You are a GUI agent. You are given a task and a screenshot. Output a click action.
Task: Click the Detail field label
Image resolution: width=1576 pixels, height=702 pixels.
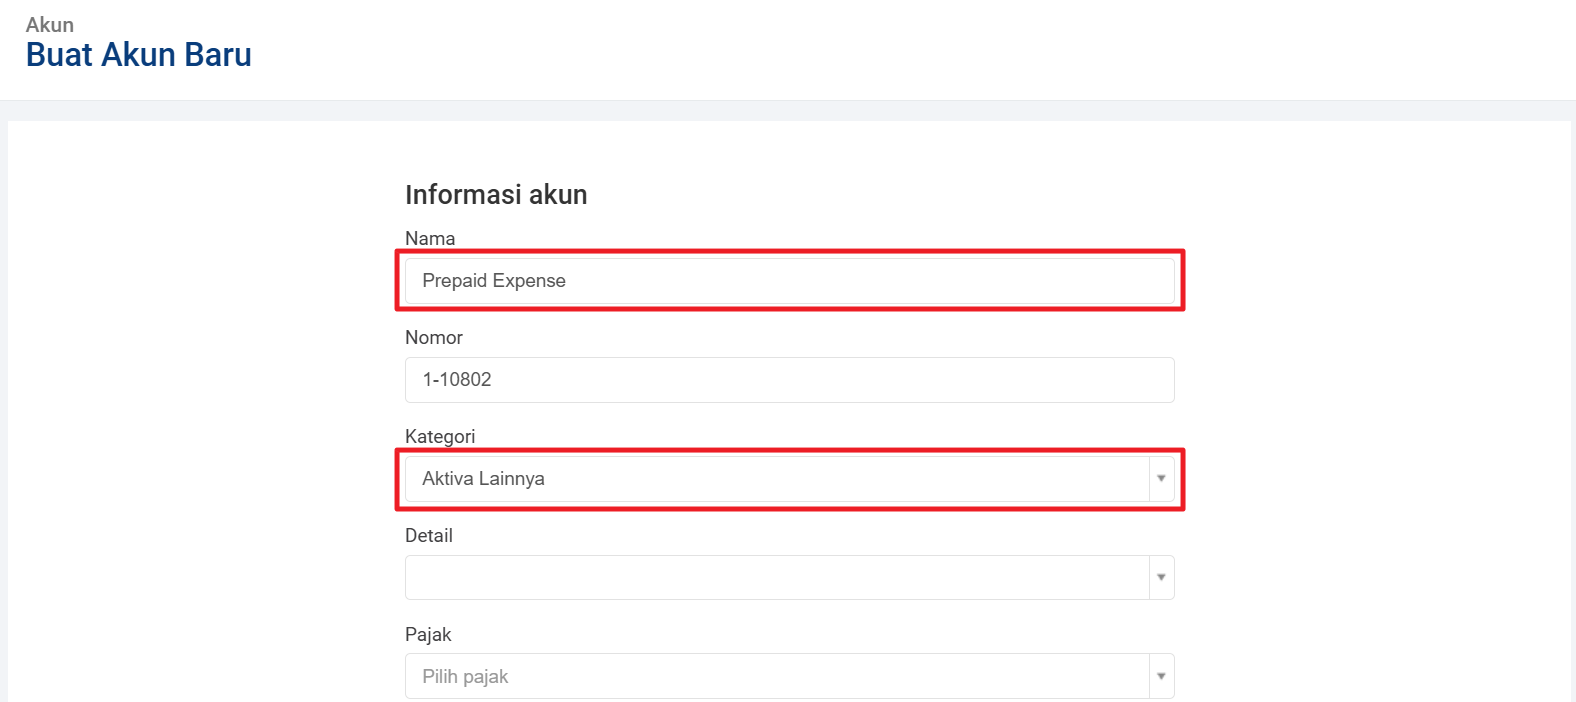coord(429,535)
